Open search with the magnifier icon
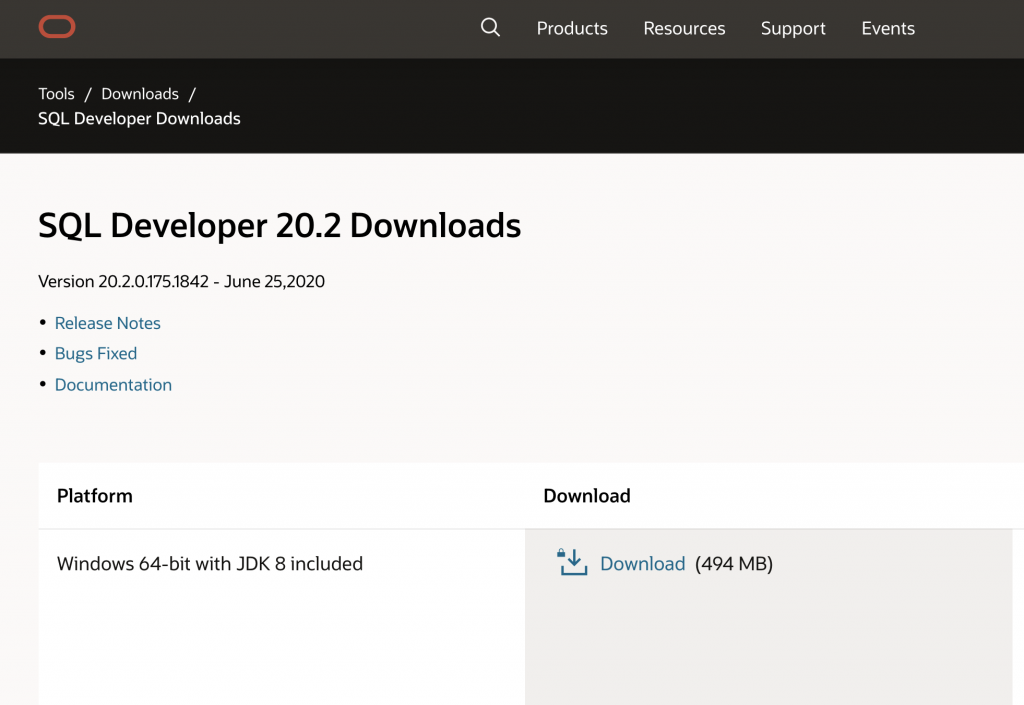The width and height of the screenshot is (1024, 705). (490, 28)
